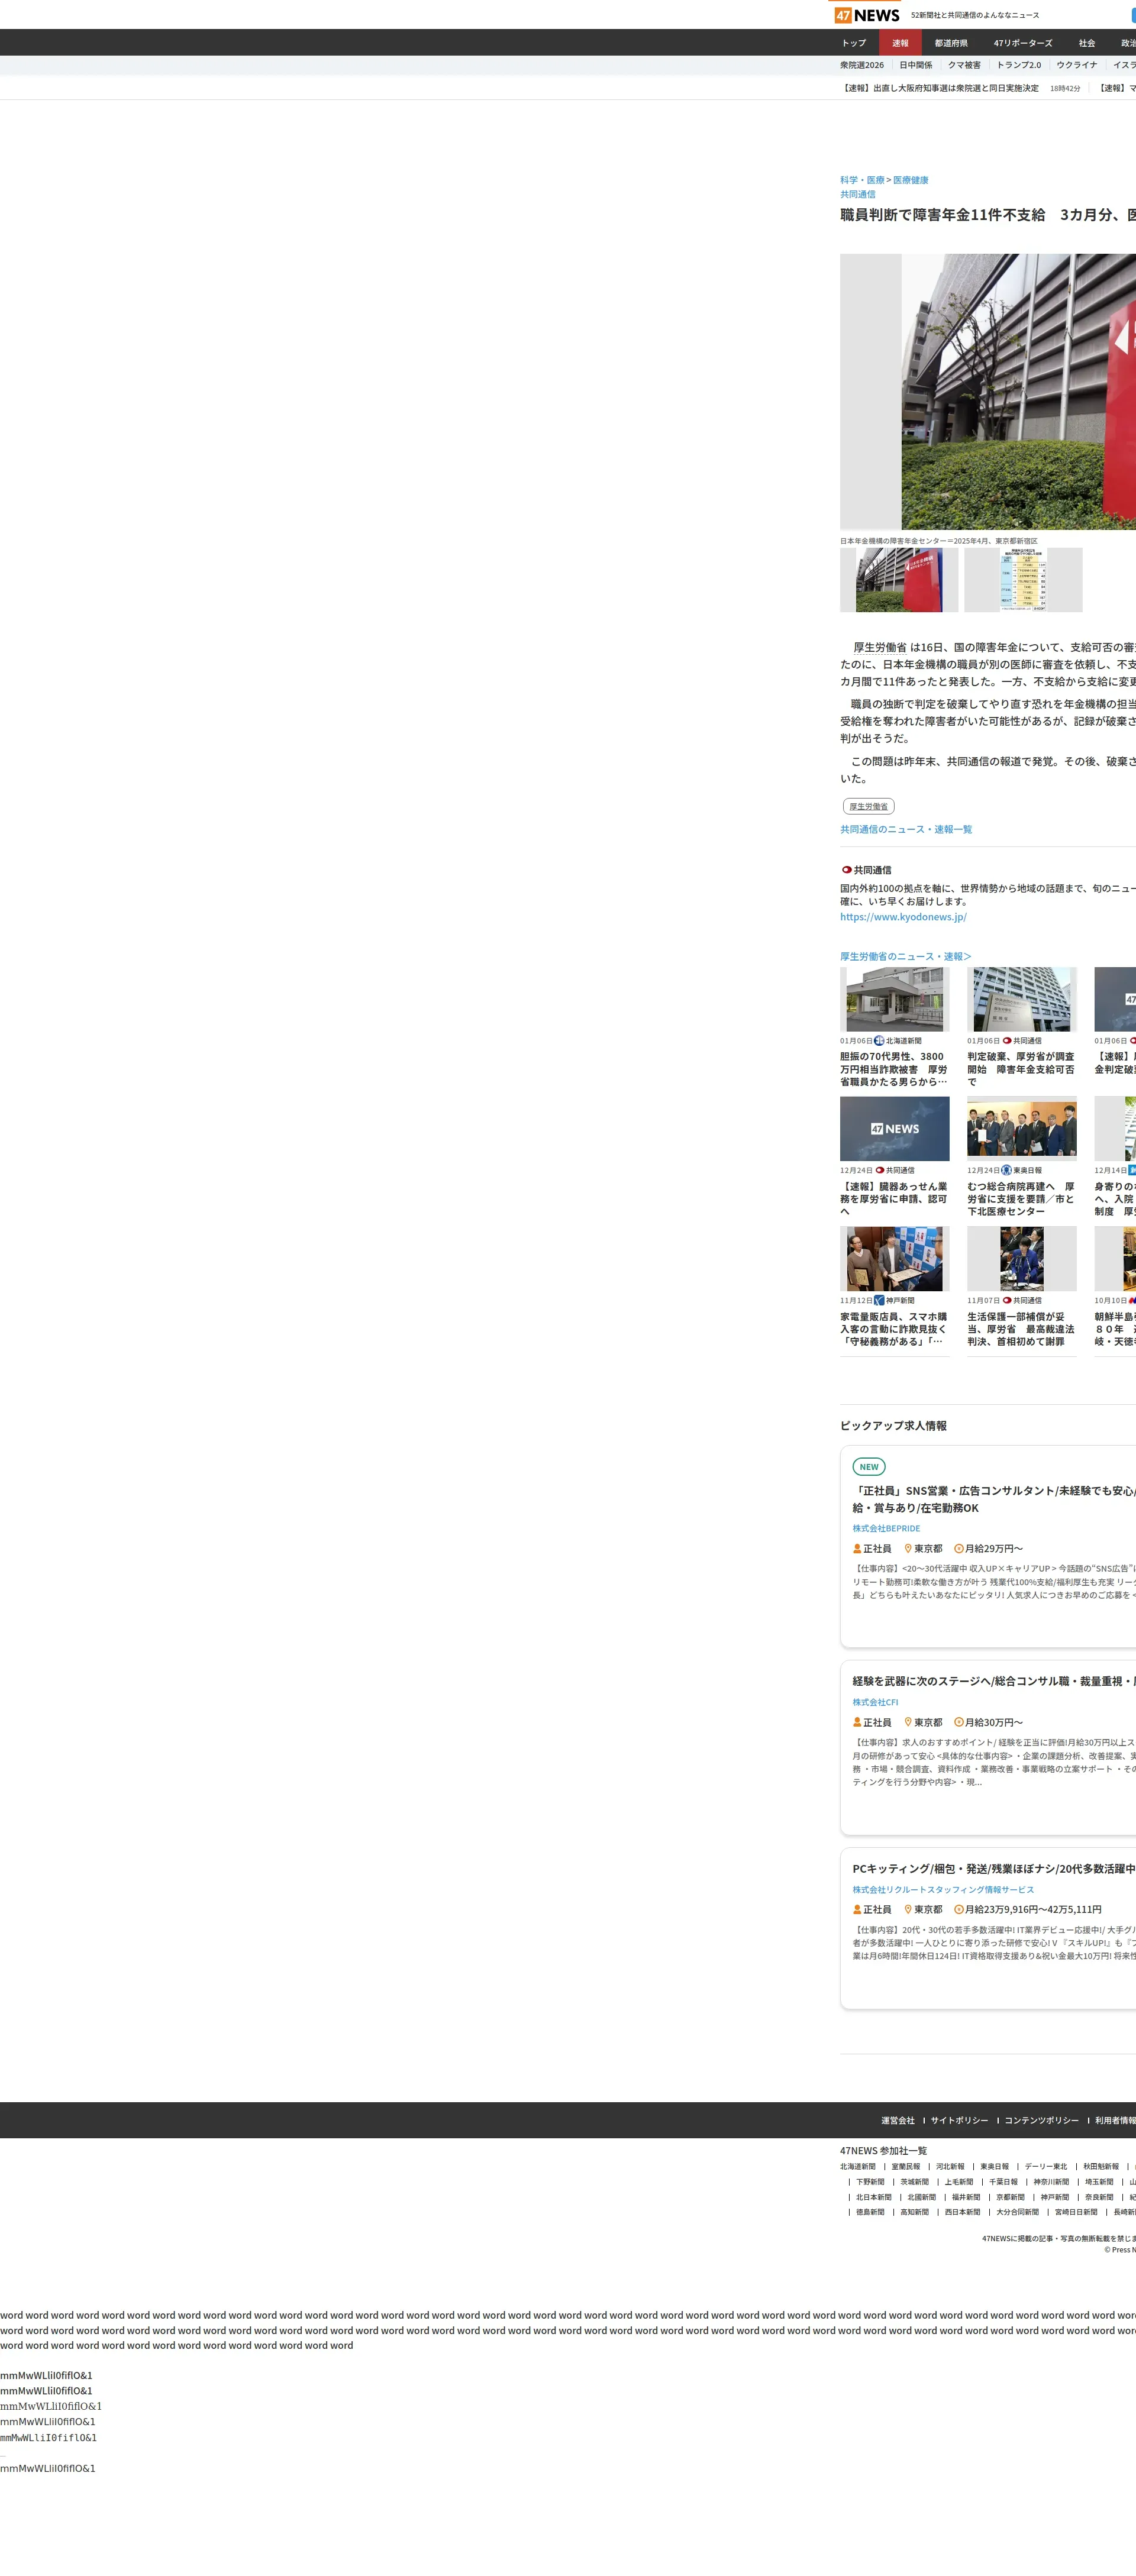The image size is (1136, 2576).
Task: Open the サイトポリシー footer link
Action: click(x=958, y=2120)
